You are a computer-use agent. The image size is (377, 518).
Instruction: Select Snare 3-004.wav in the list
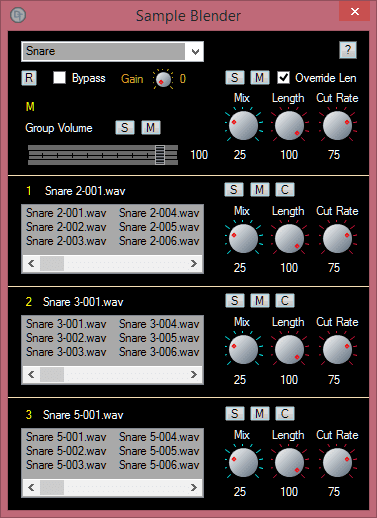pos(159,324)
